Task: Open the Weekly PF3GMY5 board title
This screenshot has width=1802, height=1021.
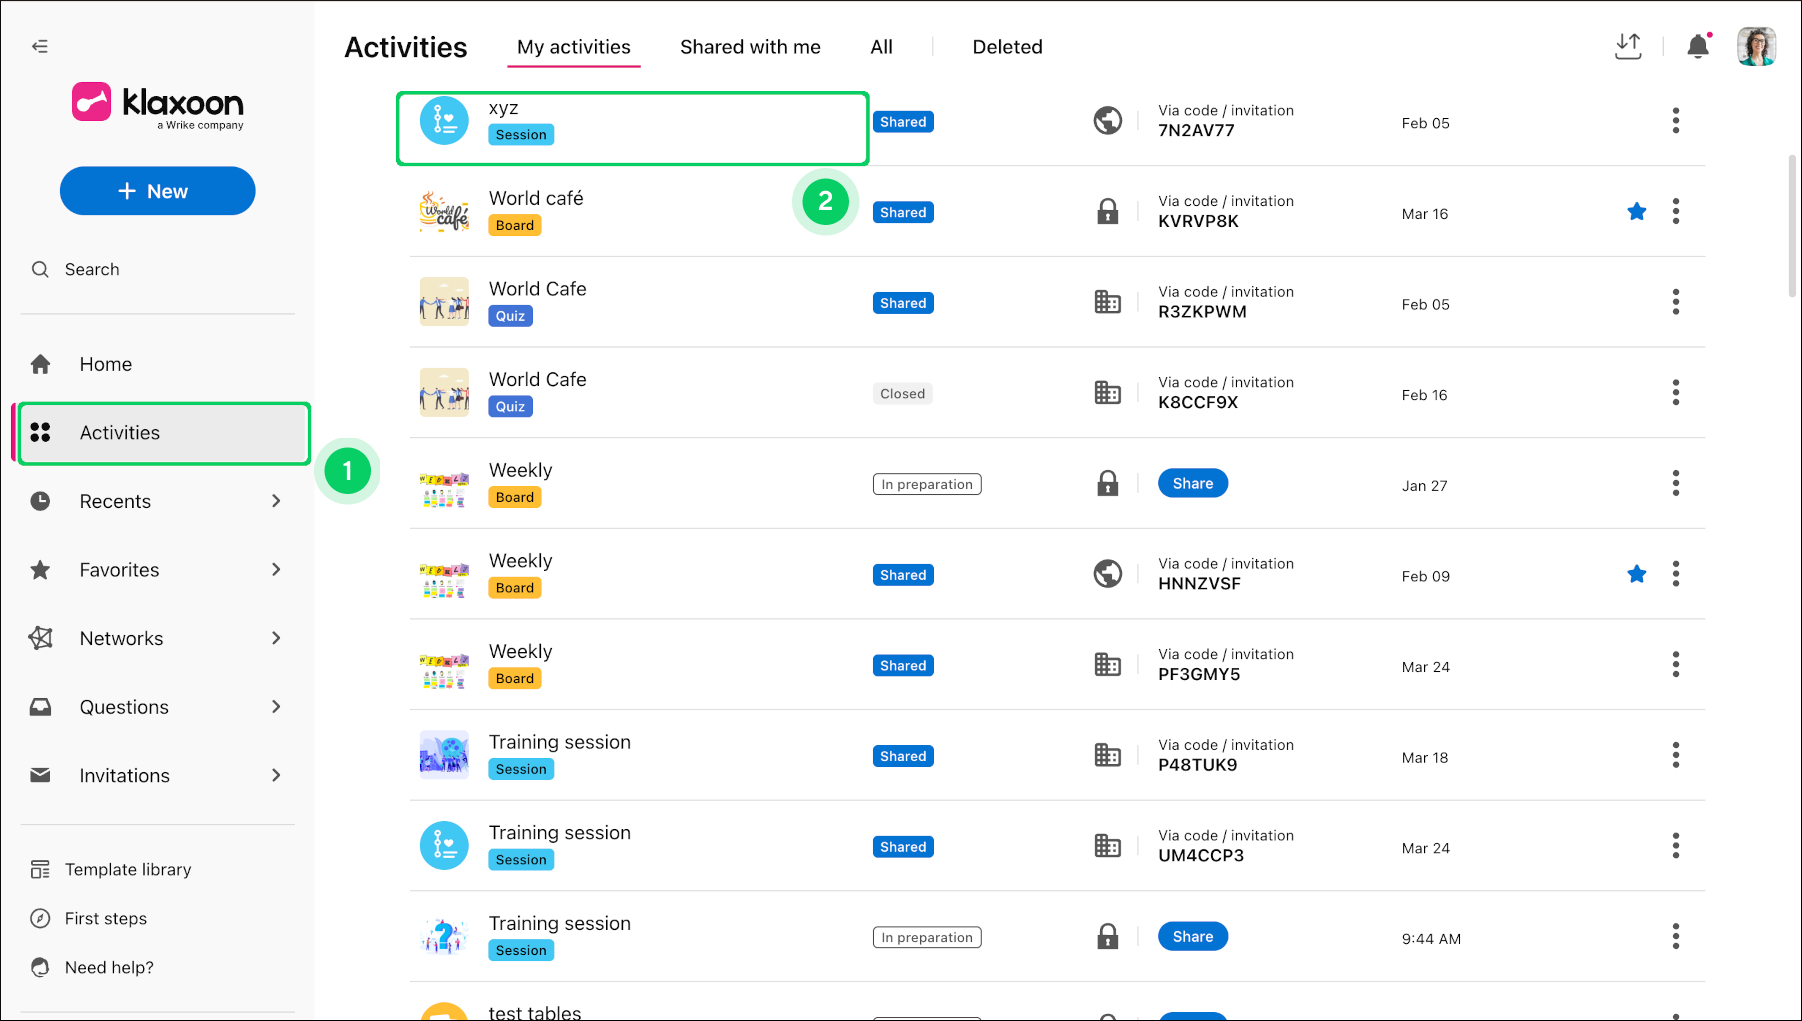Action: (x=520, y=651)
